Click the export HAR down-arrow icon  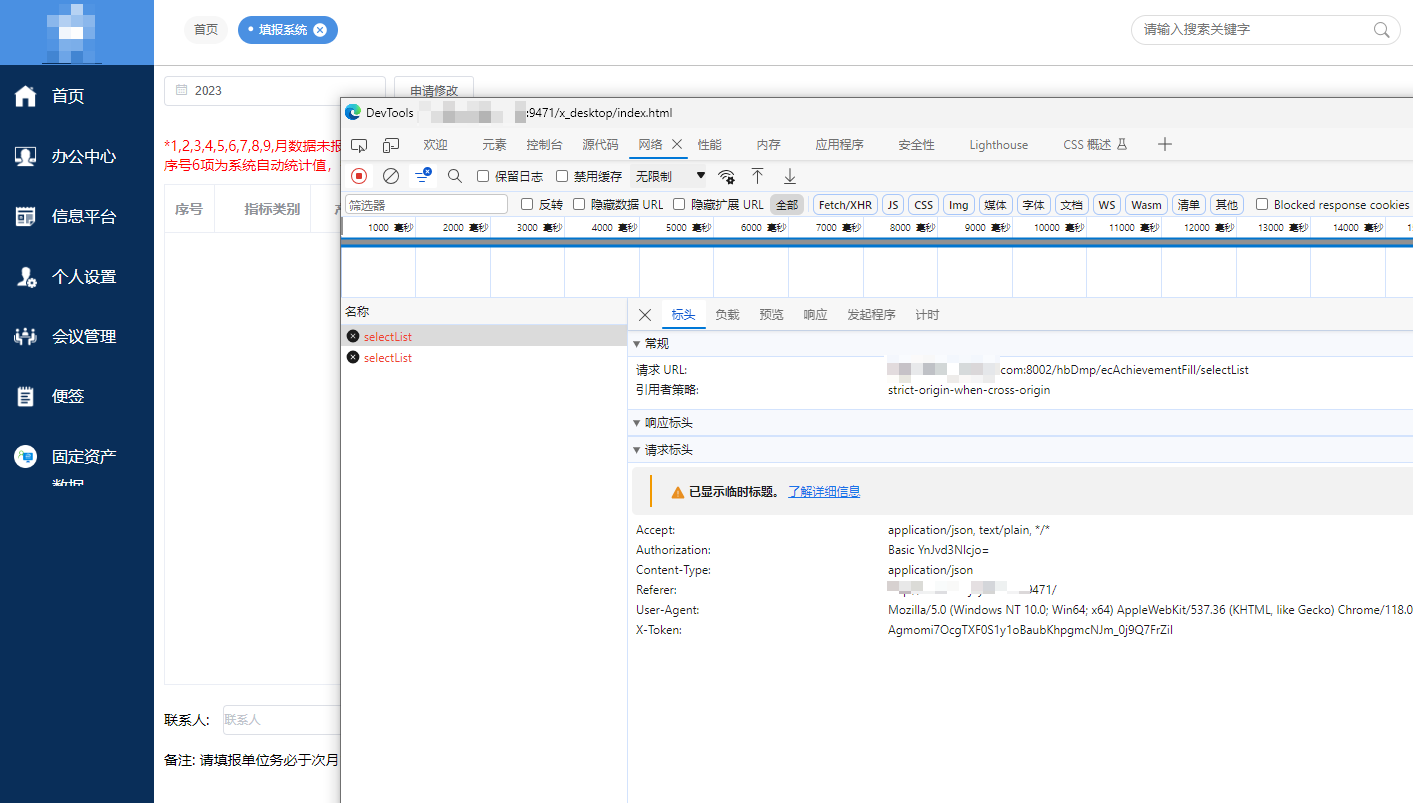[x=790, y=176]
